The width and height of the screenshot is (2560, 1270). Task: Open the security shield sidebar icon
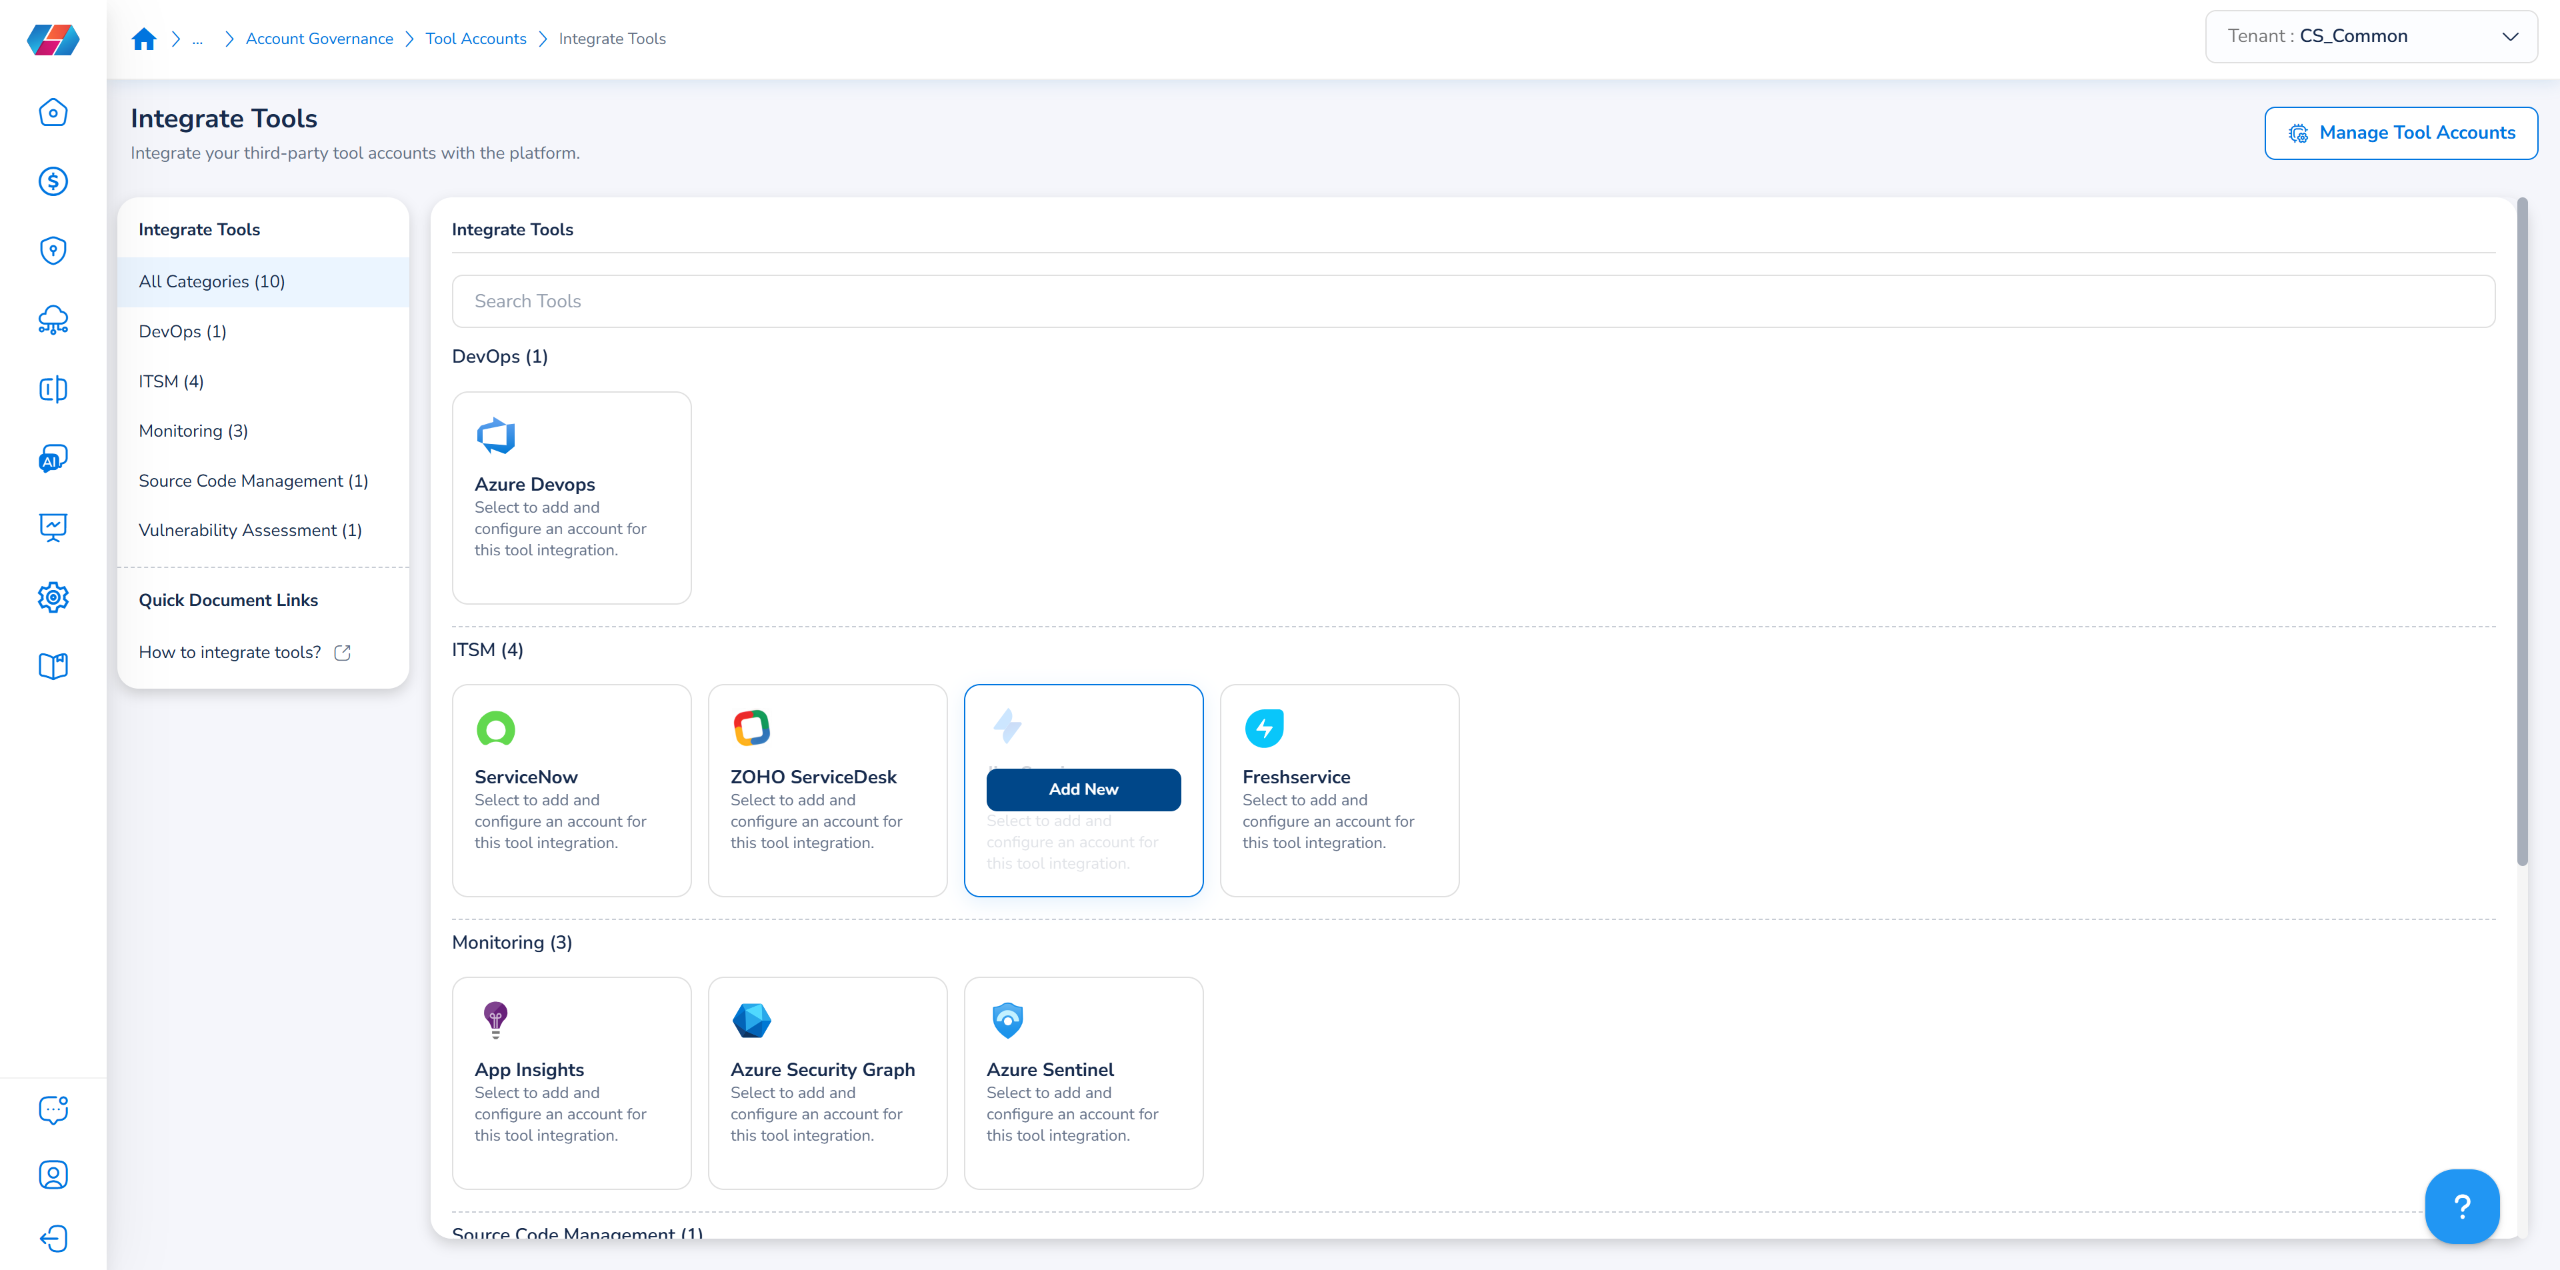click(x=53, y=250)
